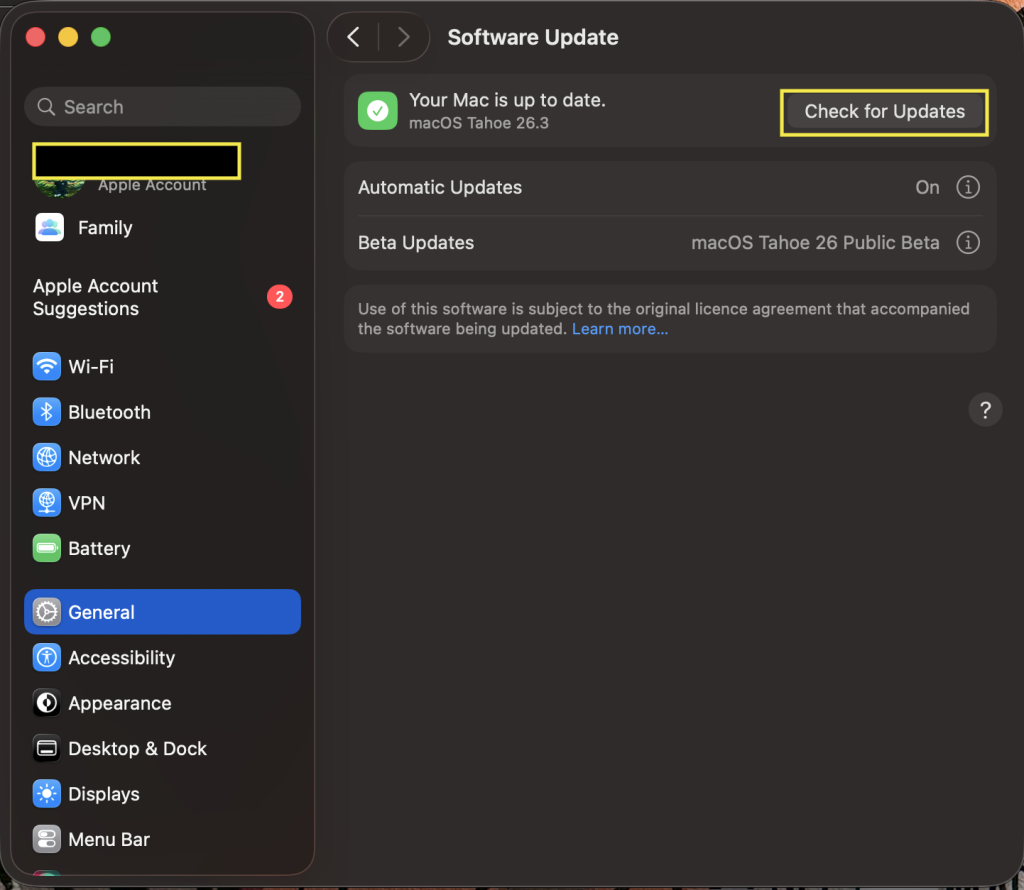Open Accessibility icon in sidebar
Viewport: 1024px width, 890px height.
(x=47, y=658)
